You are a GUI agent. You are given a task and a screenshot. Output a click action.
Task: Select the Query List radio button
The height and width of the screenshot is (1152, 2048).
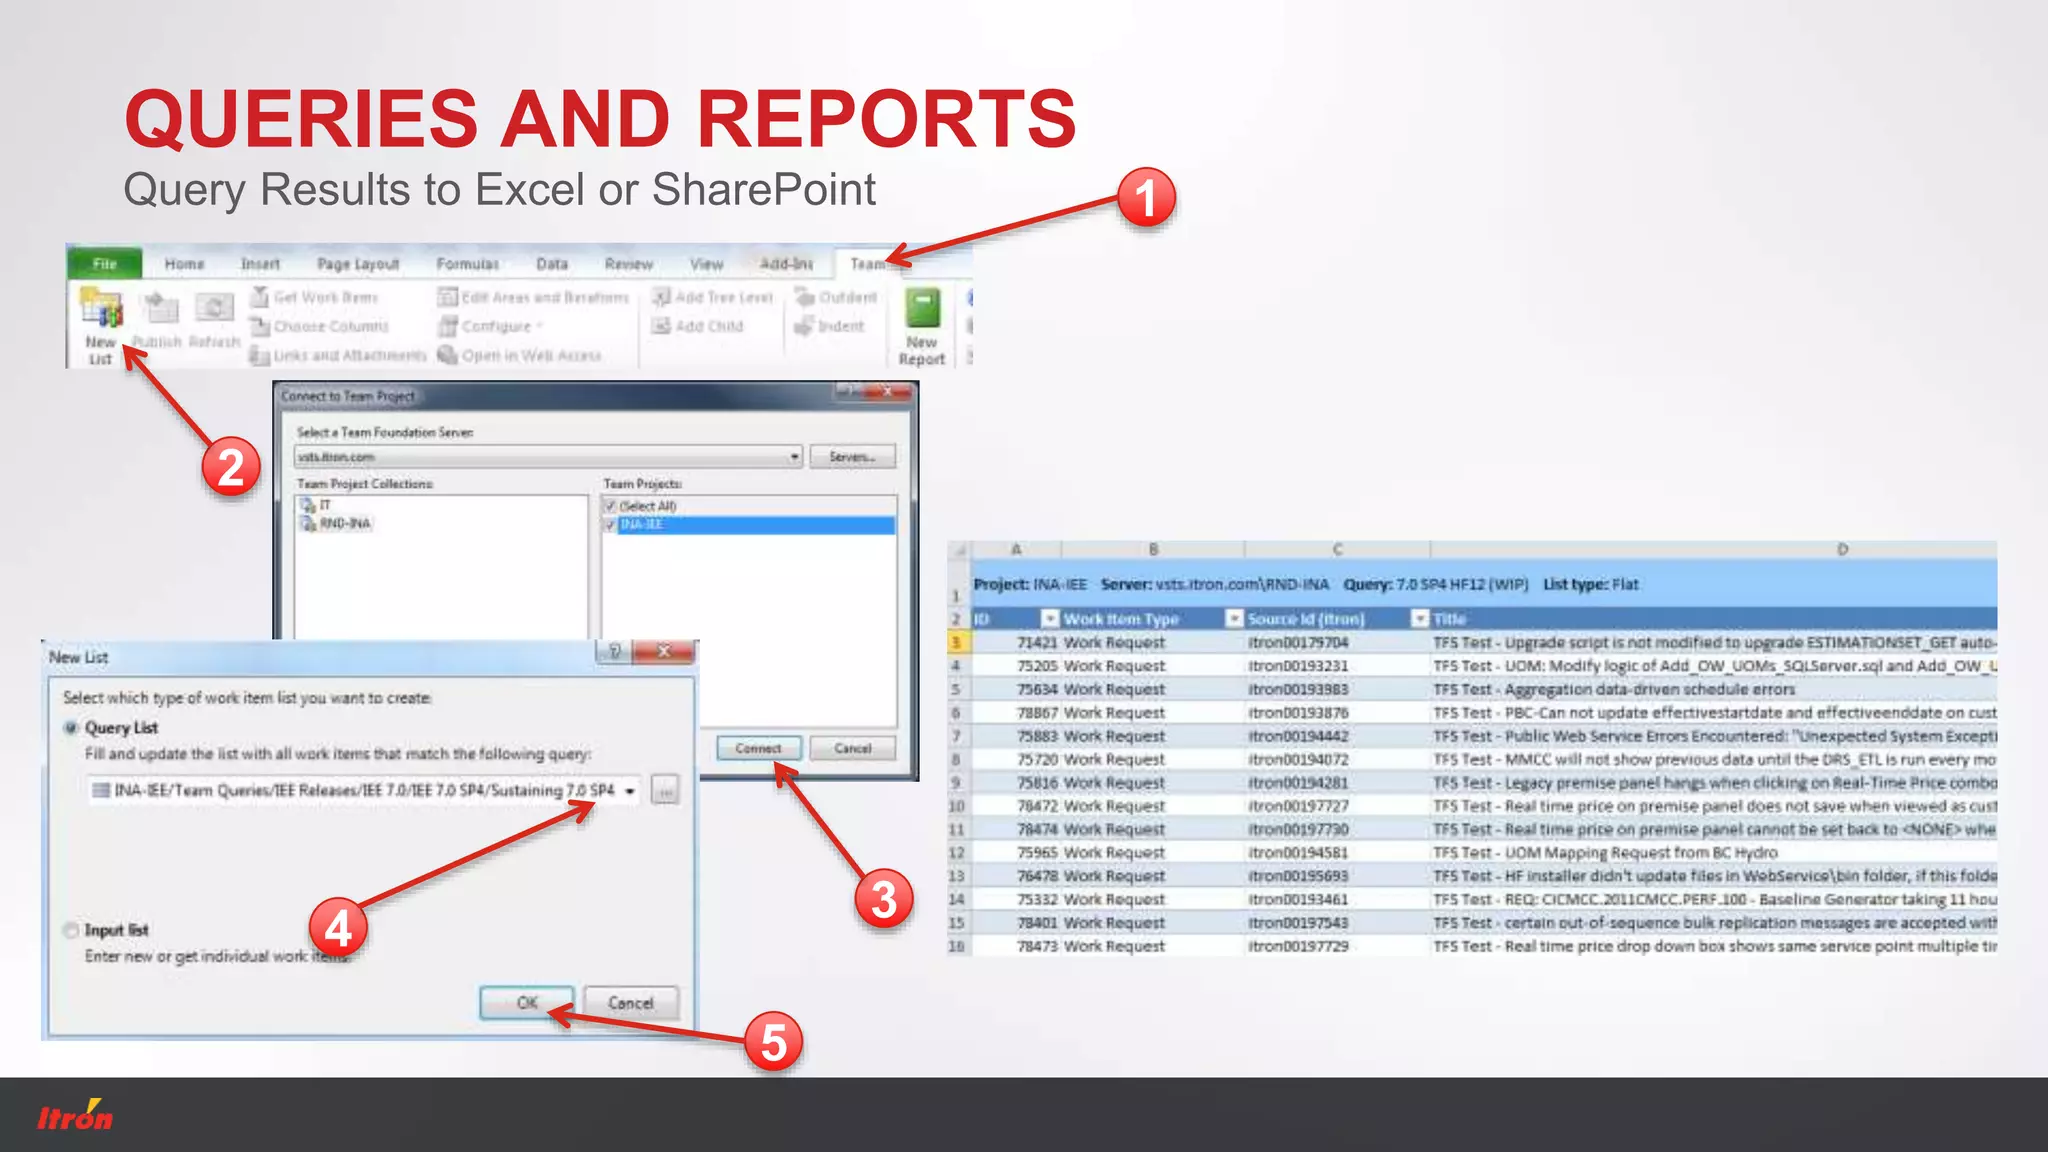pyautogui.click(x=71, y=728)
